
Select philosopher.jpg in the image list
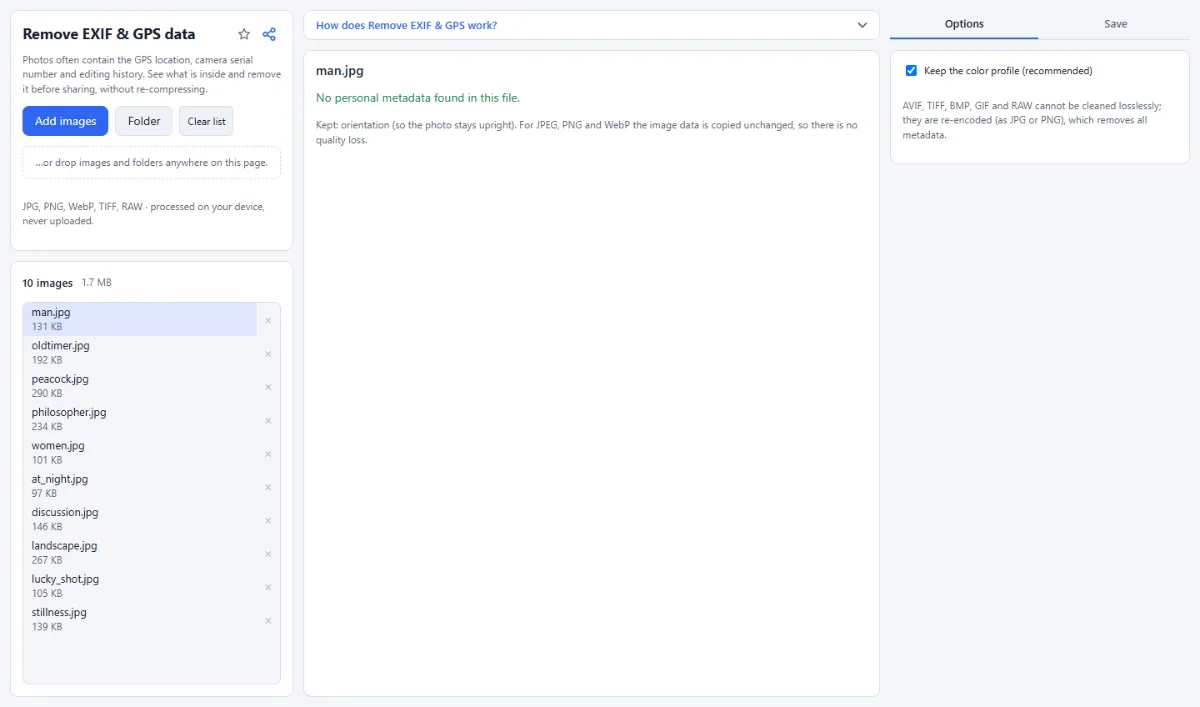(140, 419)
